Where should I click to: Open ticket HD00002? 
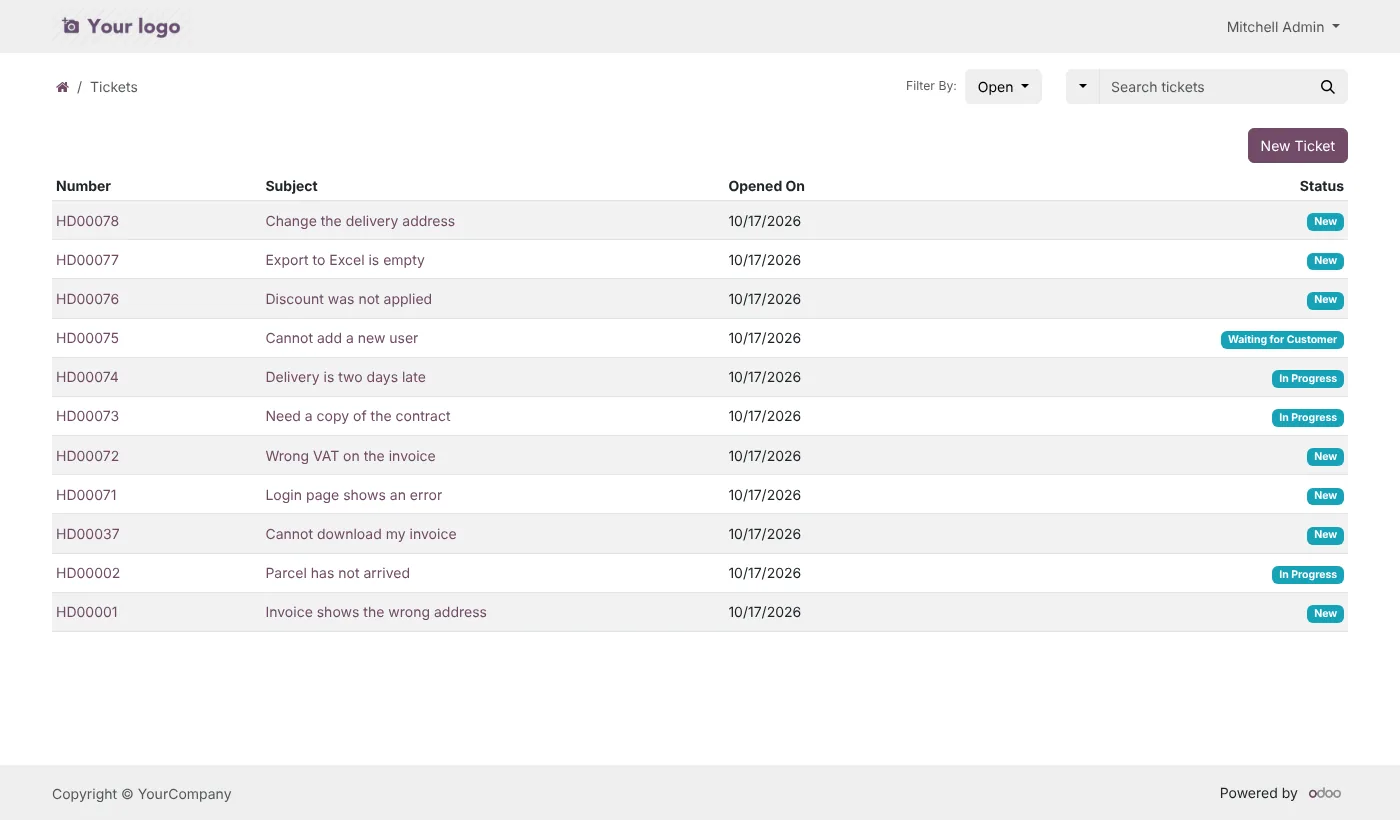(x=87, y=573)
